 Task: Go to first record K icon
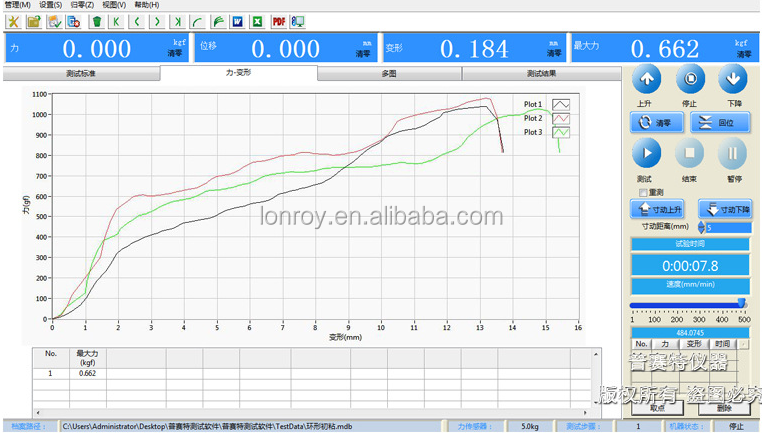tap(116, 21)
